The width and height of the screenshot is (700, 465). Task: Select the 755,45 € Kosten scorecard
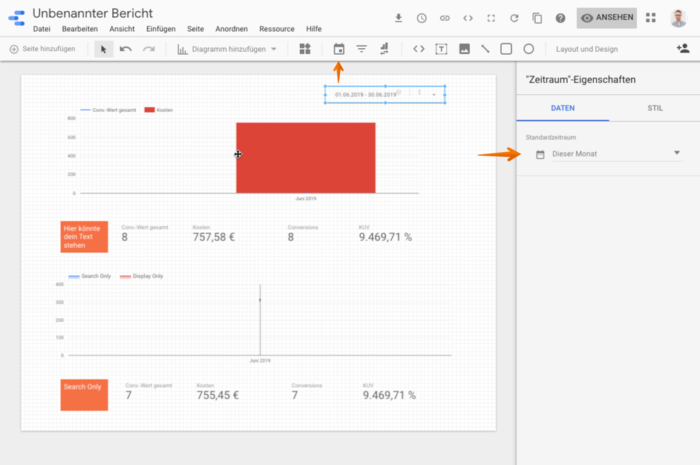pos(218,392)
